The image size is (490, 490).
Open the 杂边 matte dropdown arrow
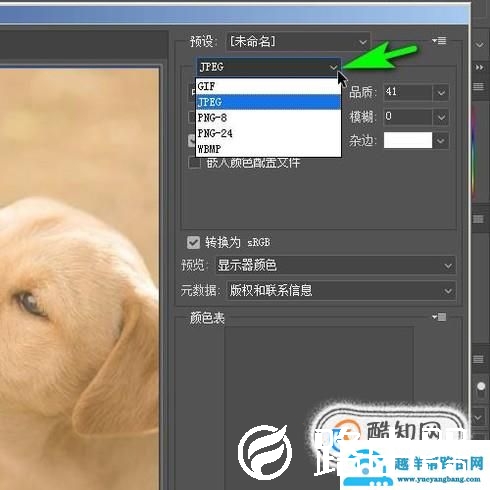pyautogui.click(x=441, y=141)
